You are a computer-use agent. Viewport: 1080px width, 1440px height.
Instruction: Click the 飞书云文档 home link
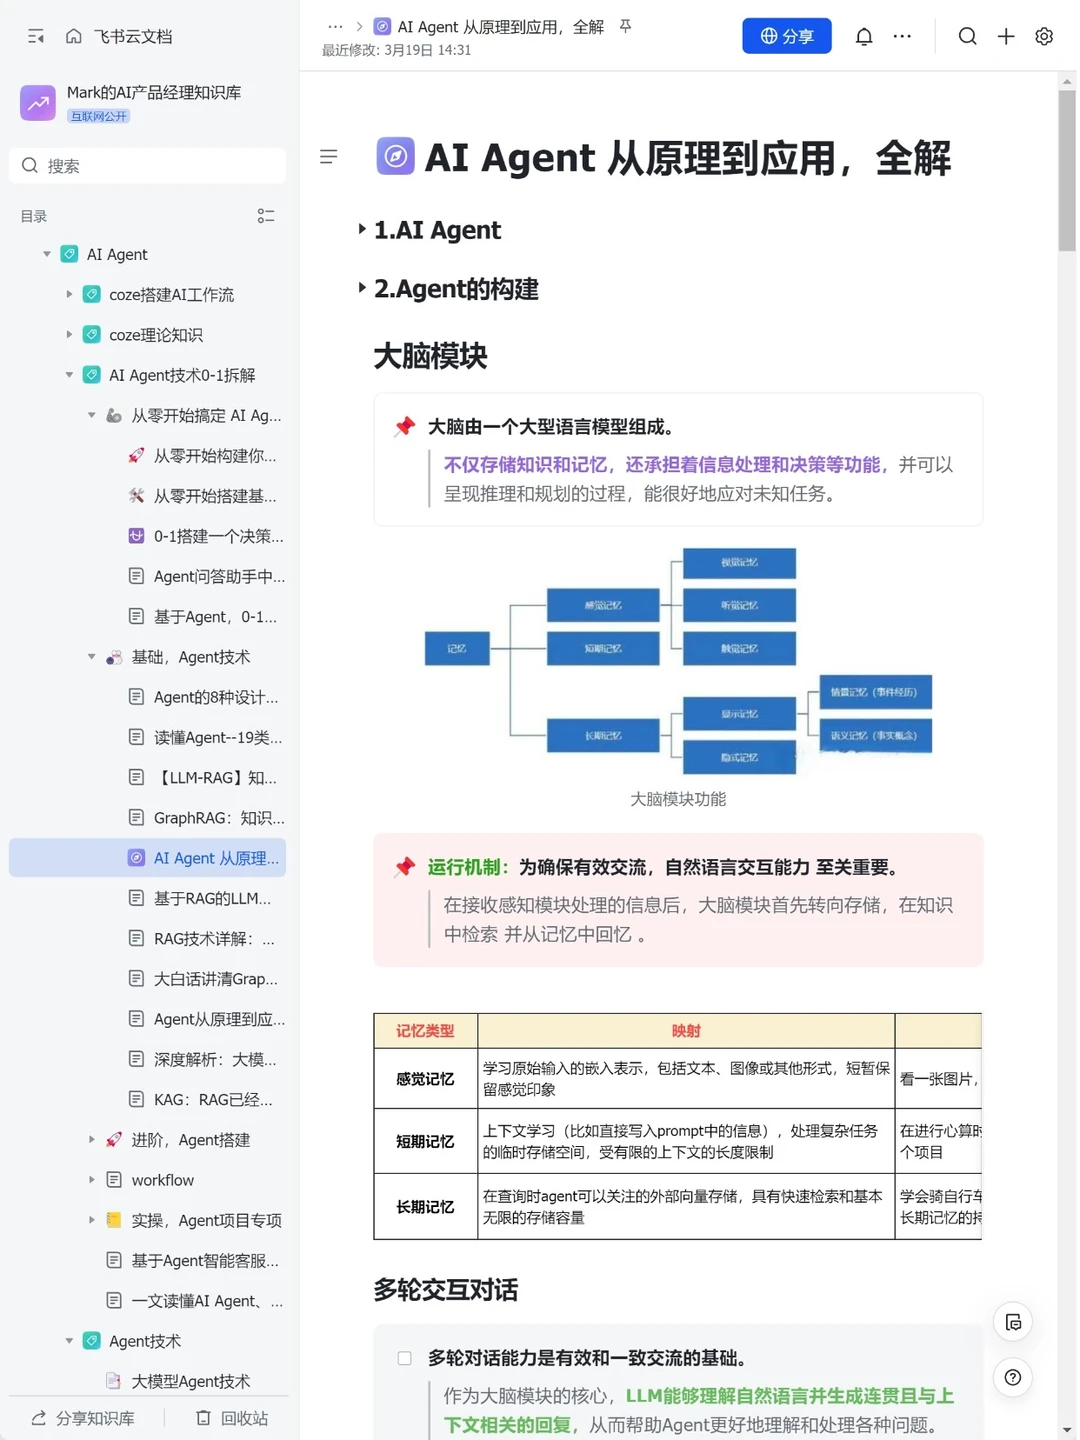pyautogui.click(x=133, y=37)
